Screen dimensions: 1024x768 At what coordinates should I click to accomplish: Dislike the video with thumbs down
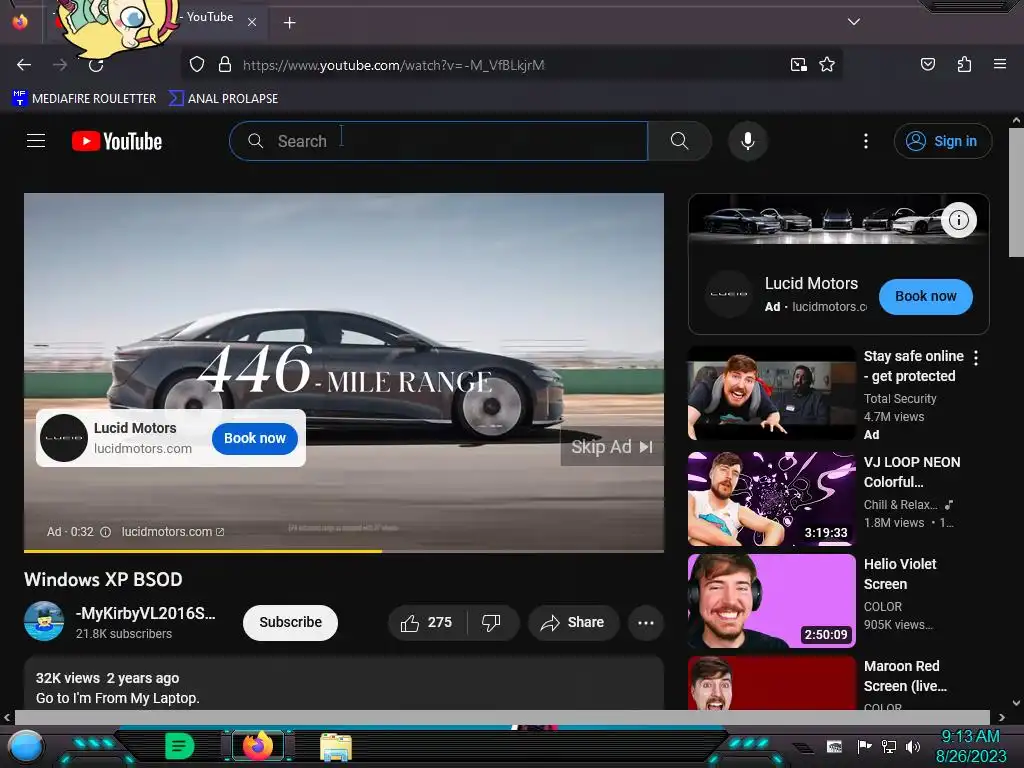pos(492,623)
